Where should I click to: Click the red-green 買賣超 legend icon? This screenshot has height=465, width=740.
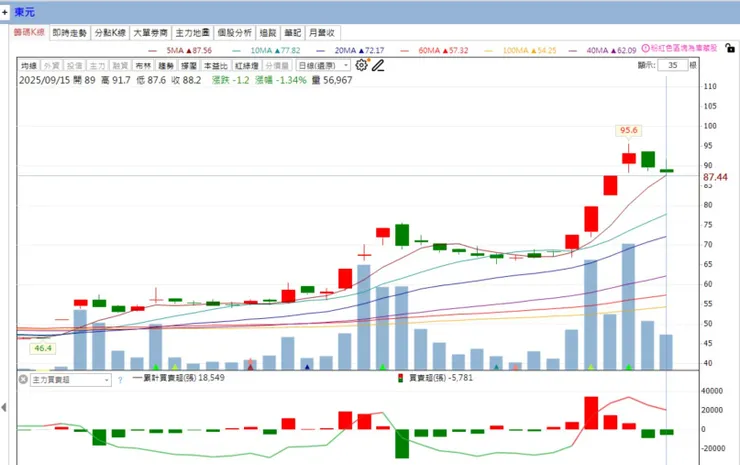tap(400, 378)
